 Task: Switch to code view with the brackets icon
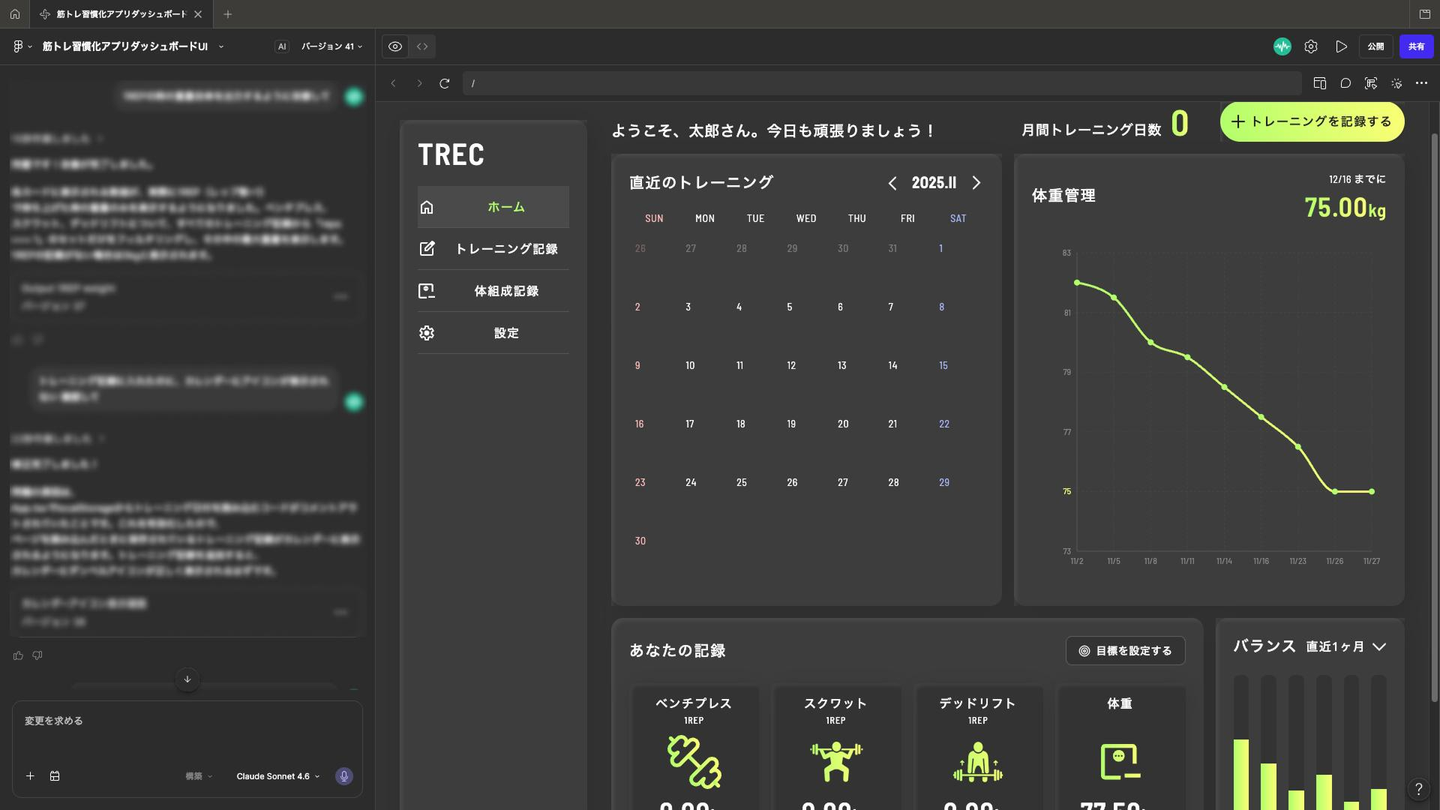(x=422, y=46)
